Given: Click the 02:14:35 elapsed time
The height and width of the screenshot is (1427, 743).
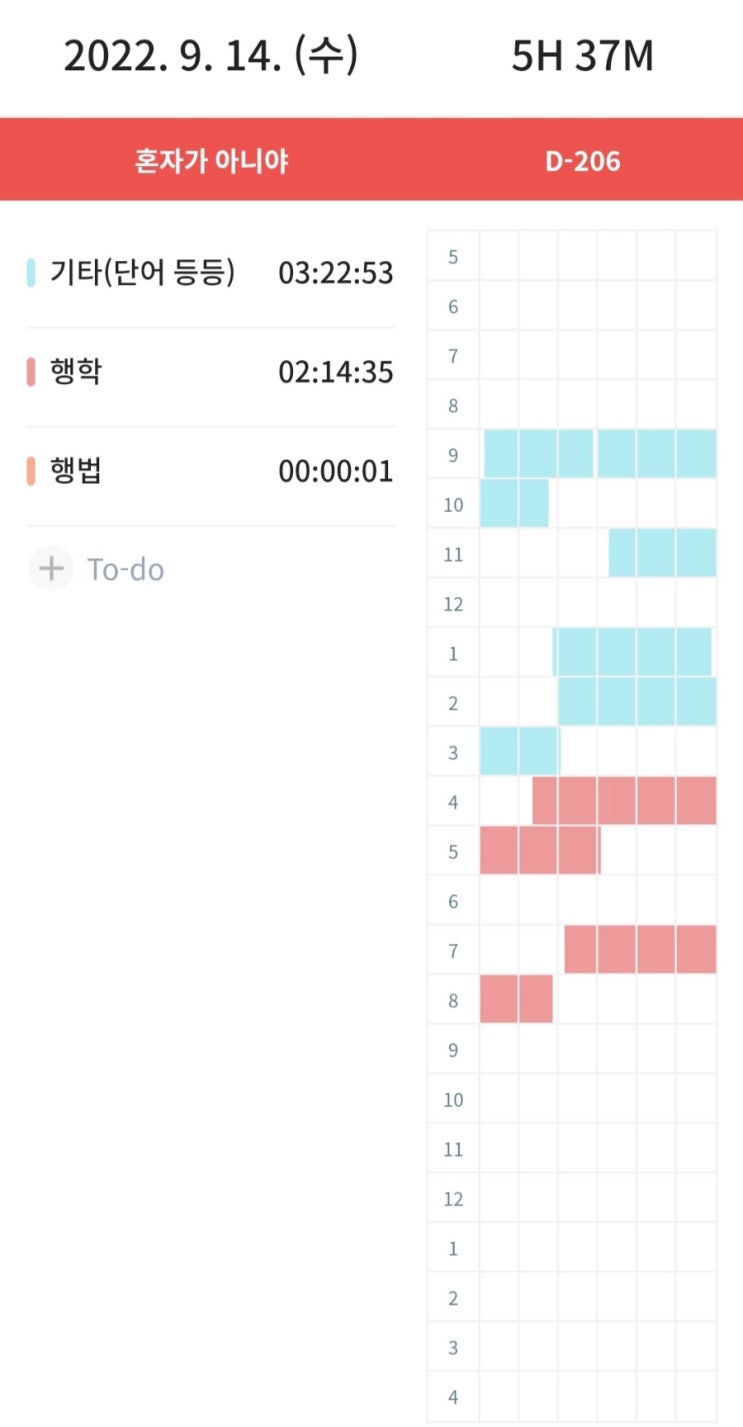Looking at the screenshot, I should coord(335,373).
